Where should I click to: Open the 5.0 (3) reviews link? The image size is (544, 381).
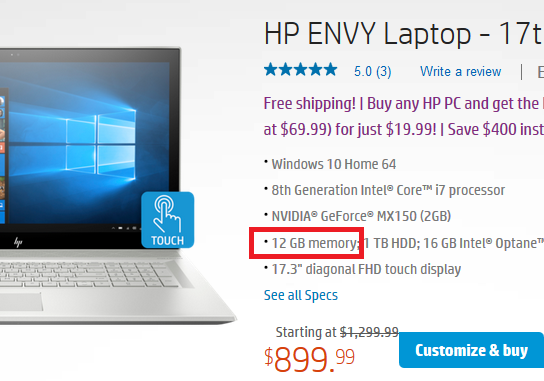pyautogui.click(x=373, y=71)
